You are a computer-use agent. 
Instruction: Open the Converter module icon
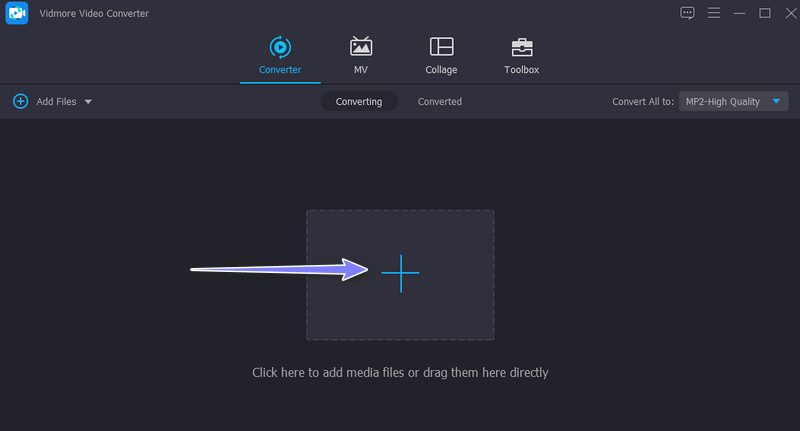pos(279,47)
